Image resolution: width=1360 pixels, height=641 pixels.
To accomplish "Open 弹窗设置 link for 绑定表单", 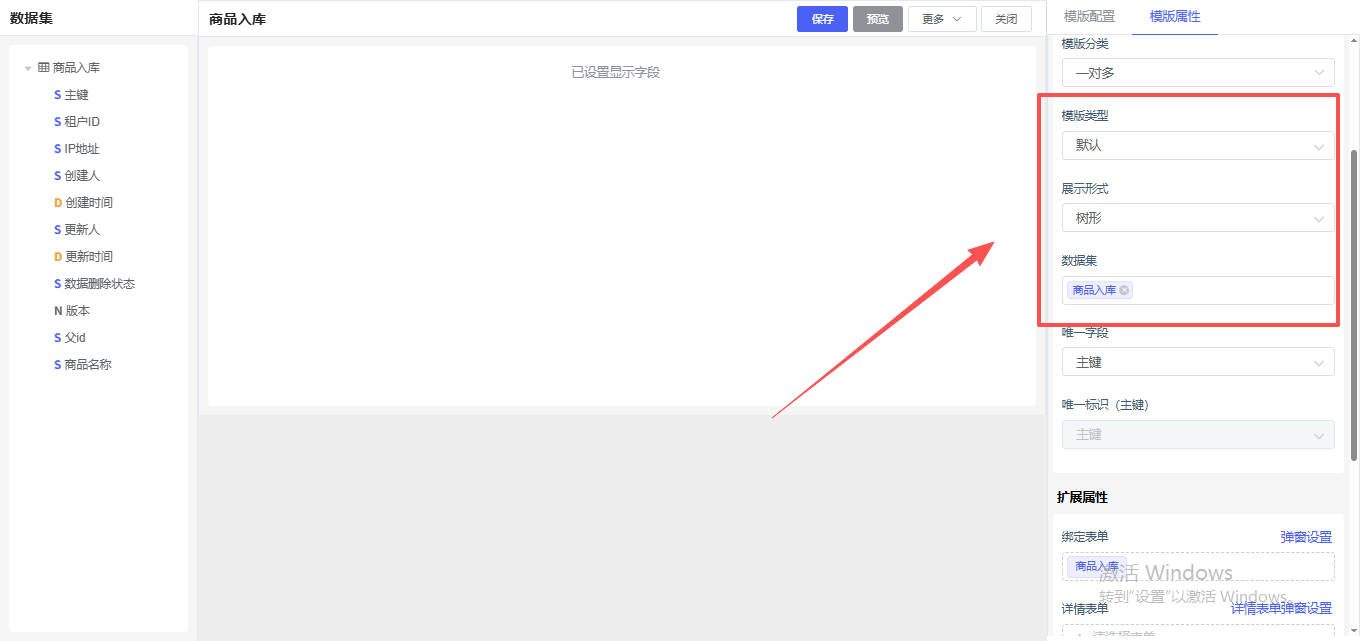I will click(1306, 537).
